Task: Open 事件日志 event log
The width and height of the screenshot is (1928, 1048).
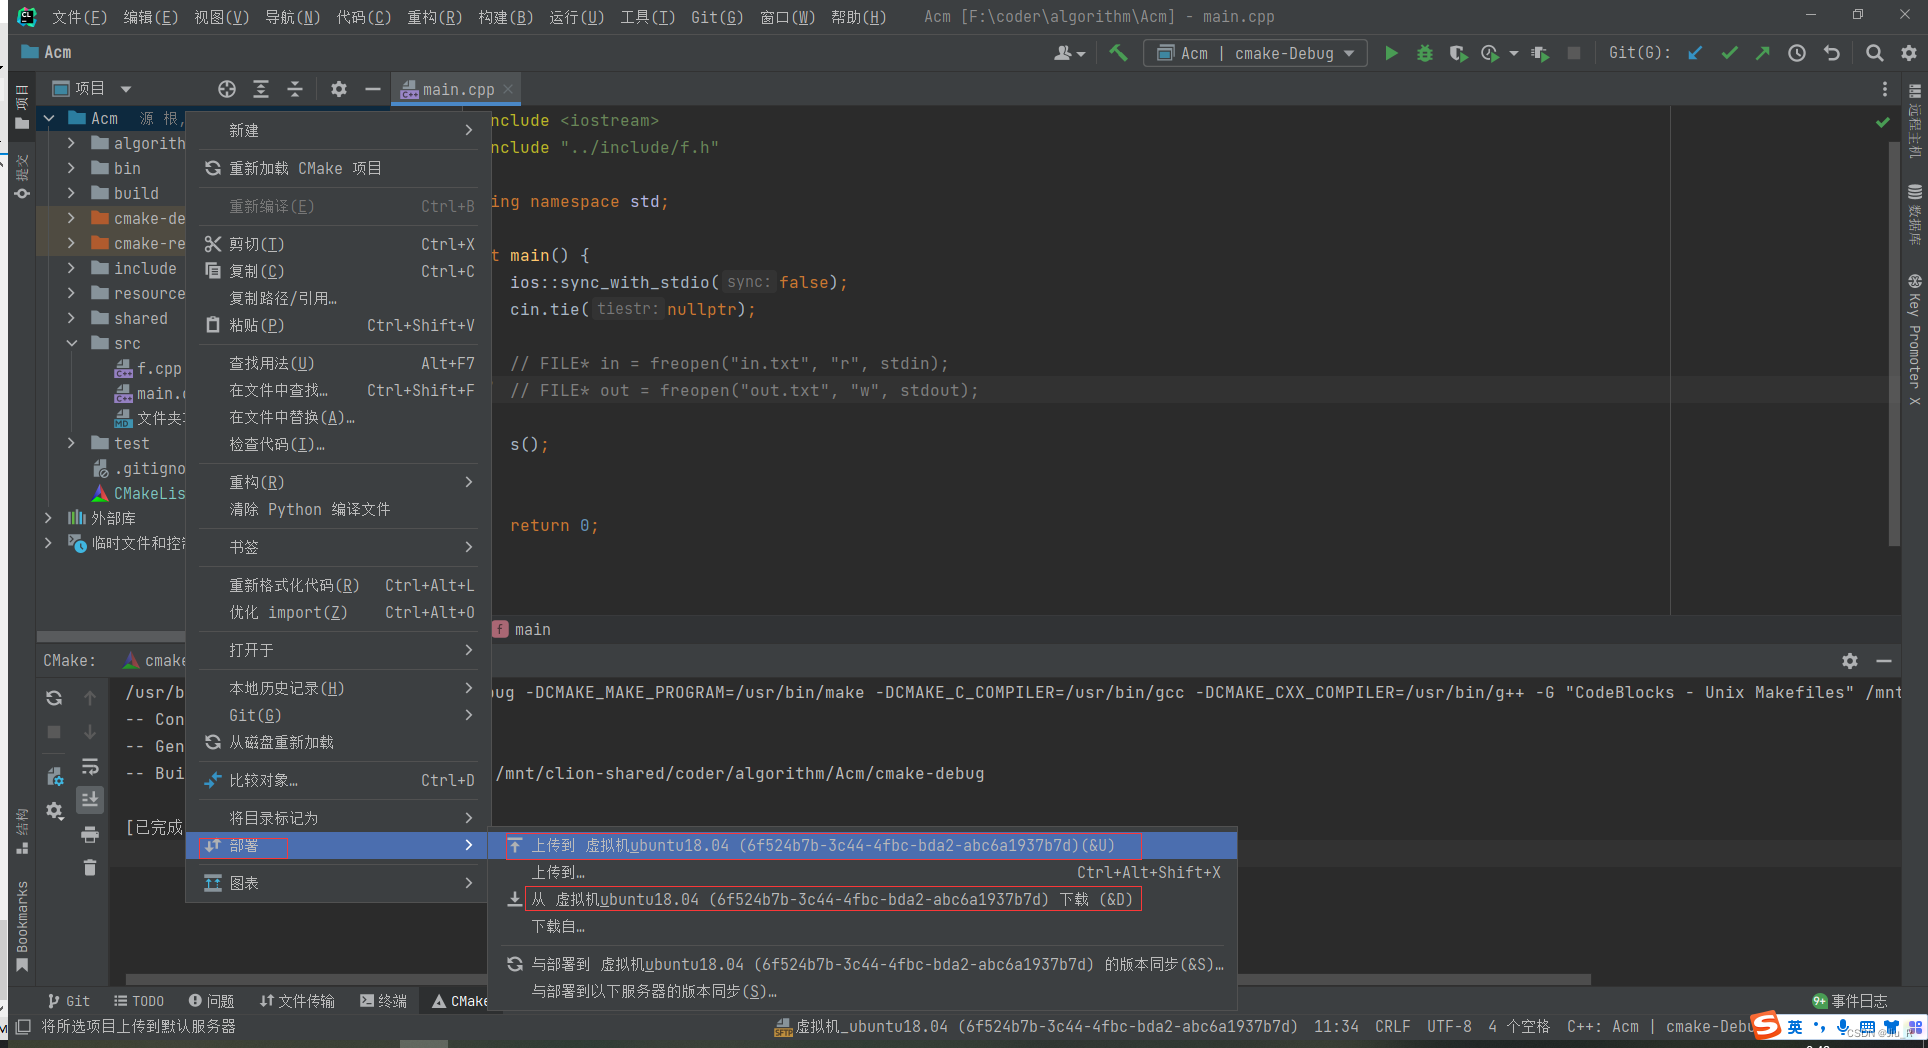Action: tap(1849, 1001)
